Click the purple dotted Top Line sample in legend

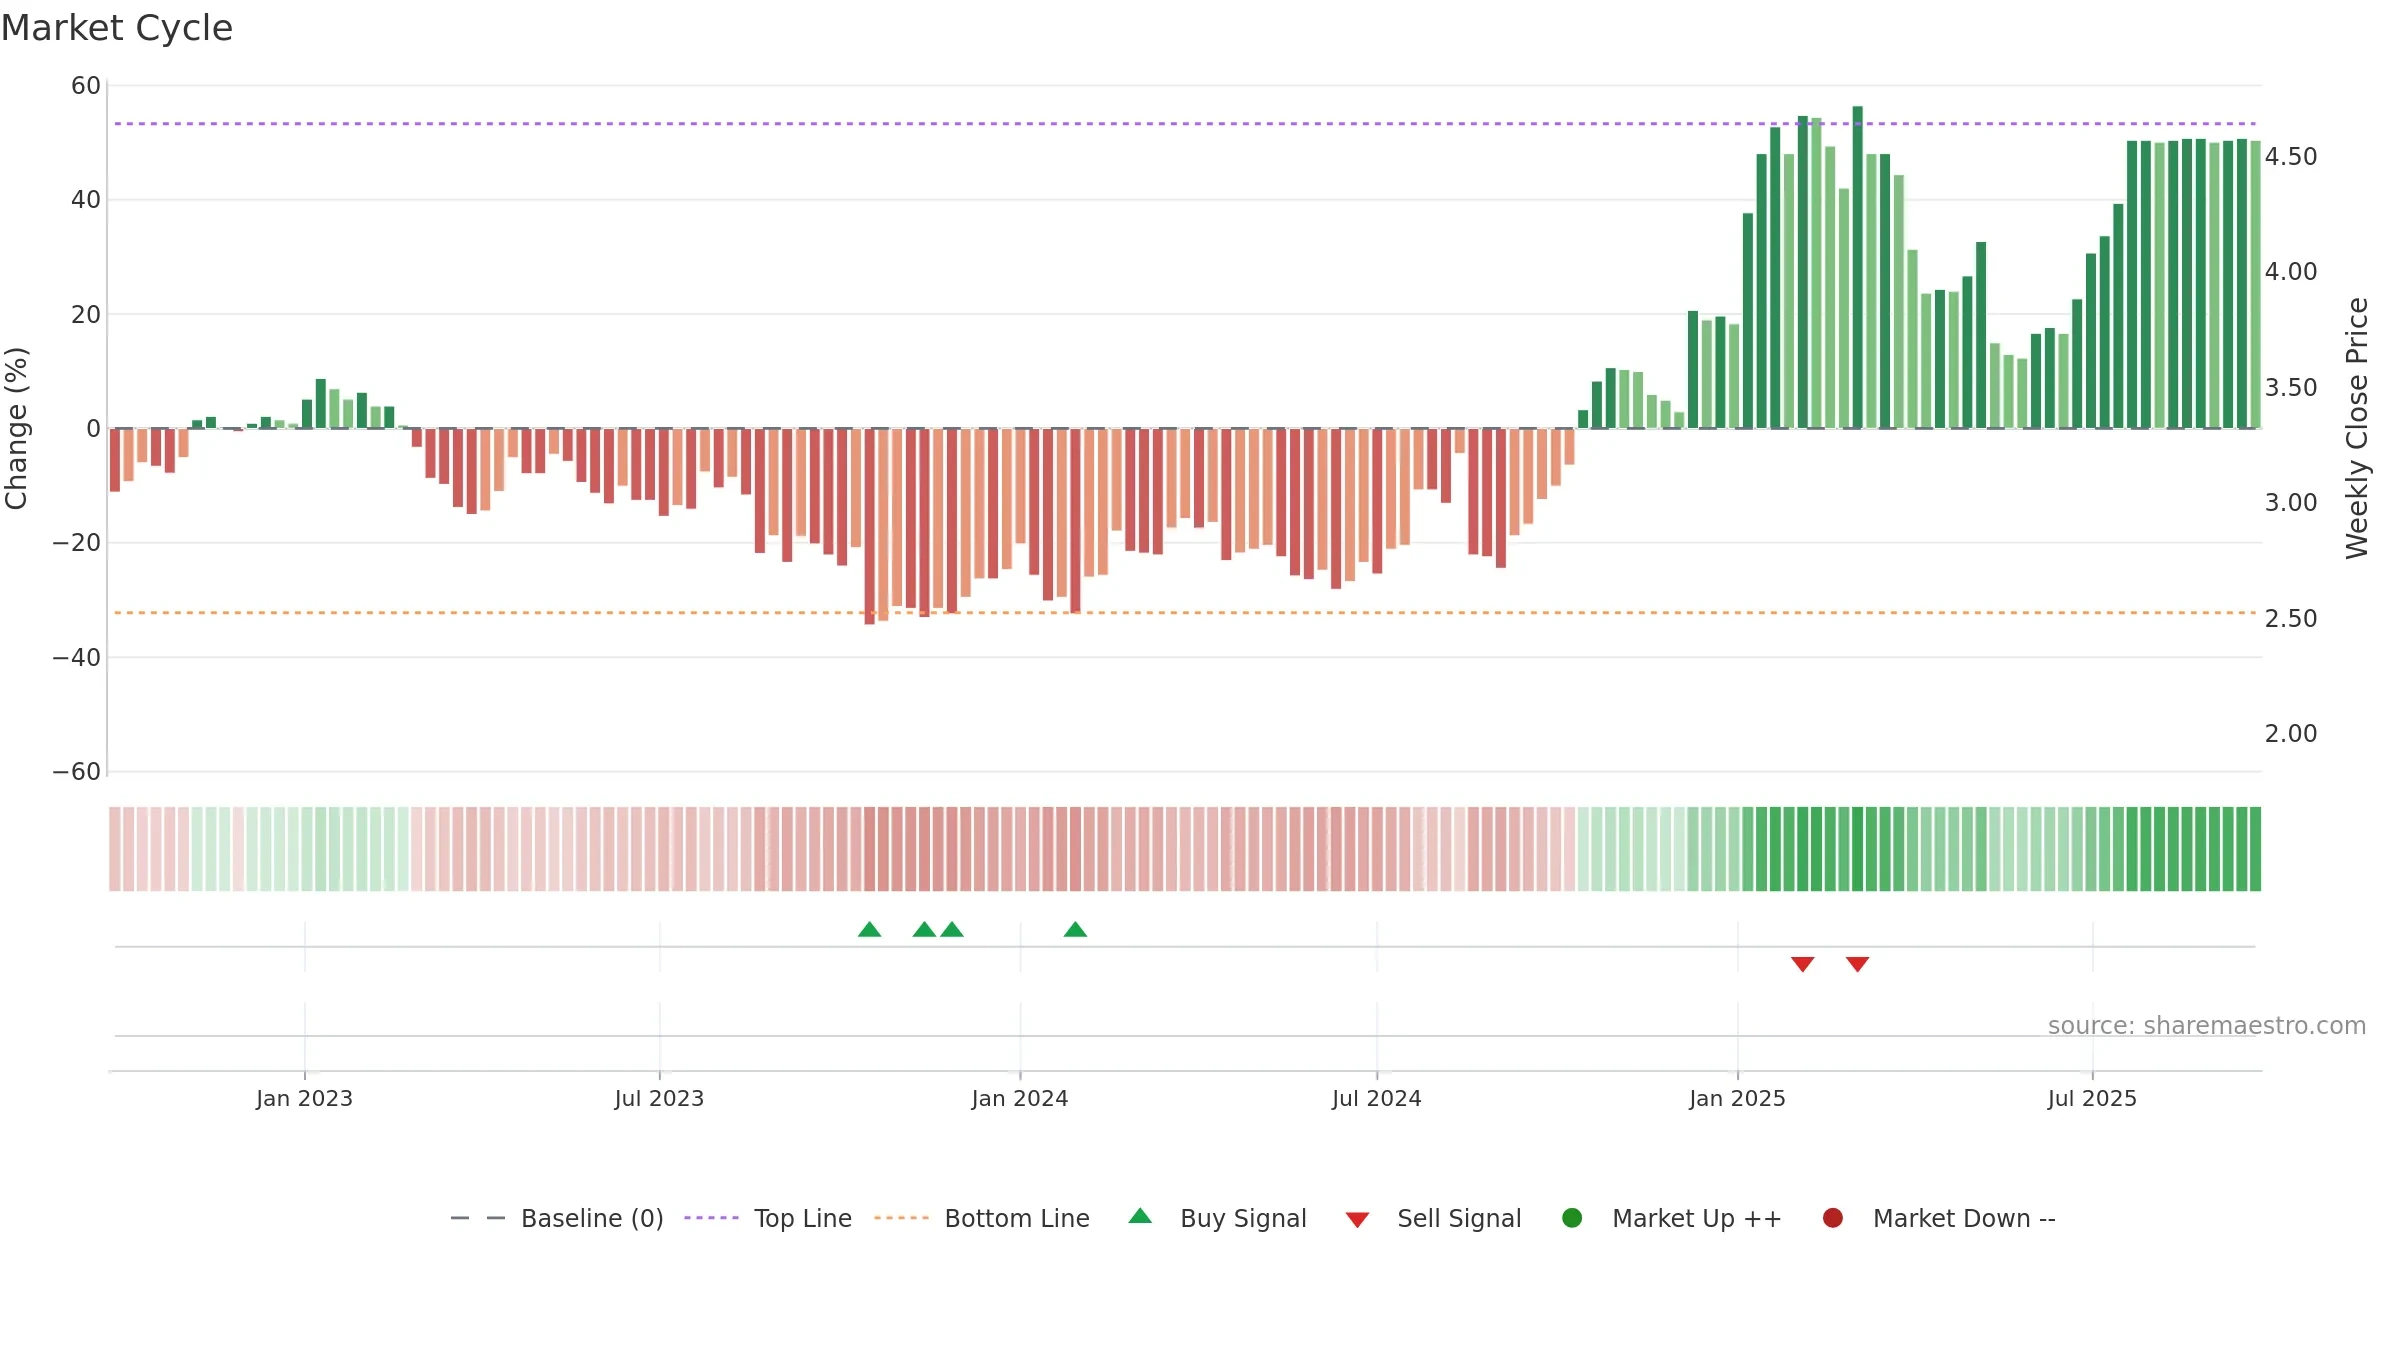point(711,1218)
